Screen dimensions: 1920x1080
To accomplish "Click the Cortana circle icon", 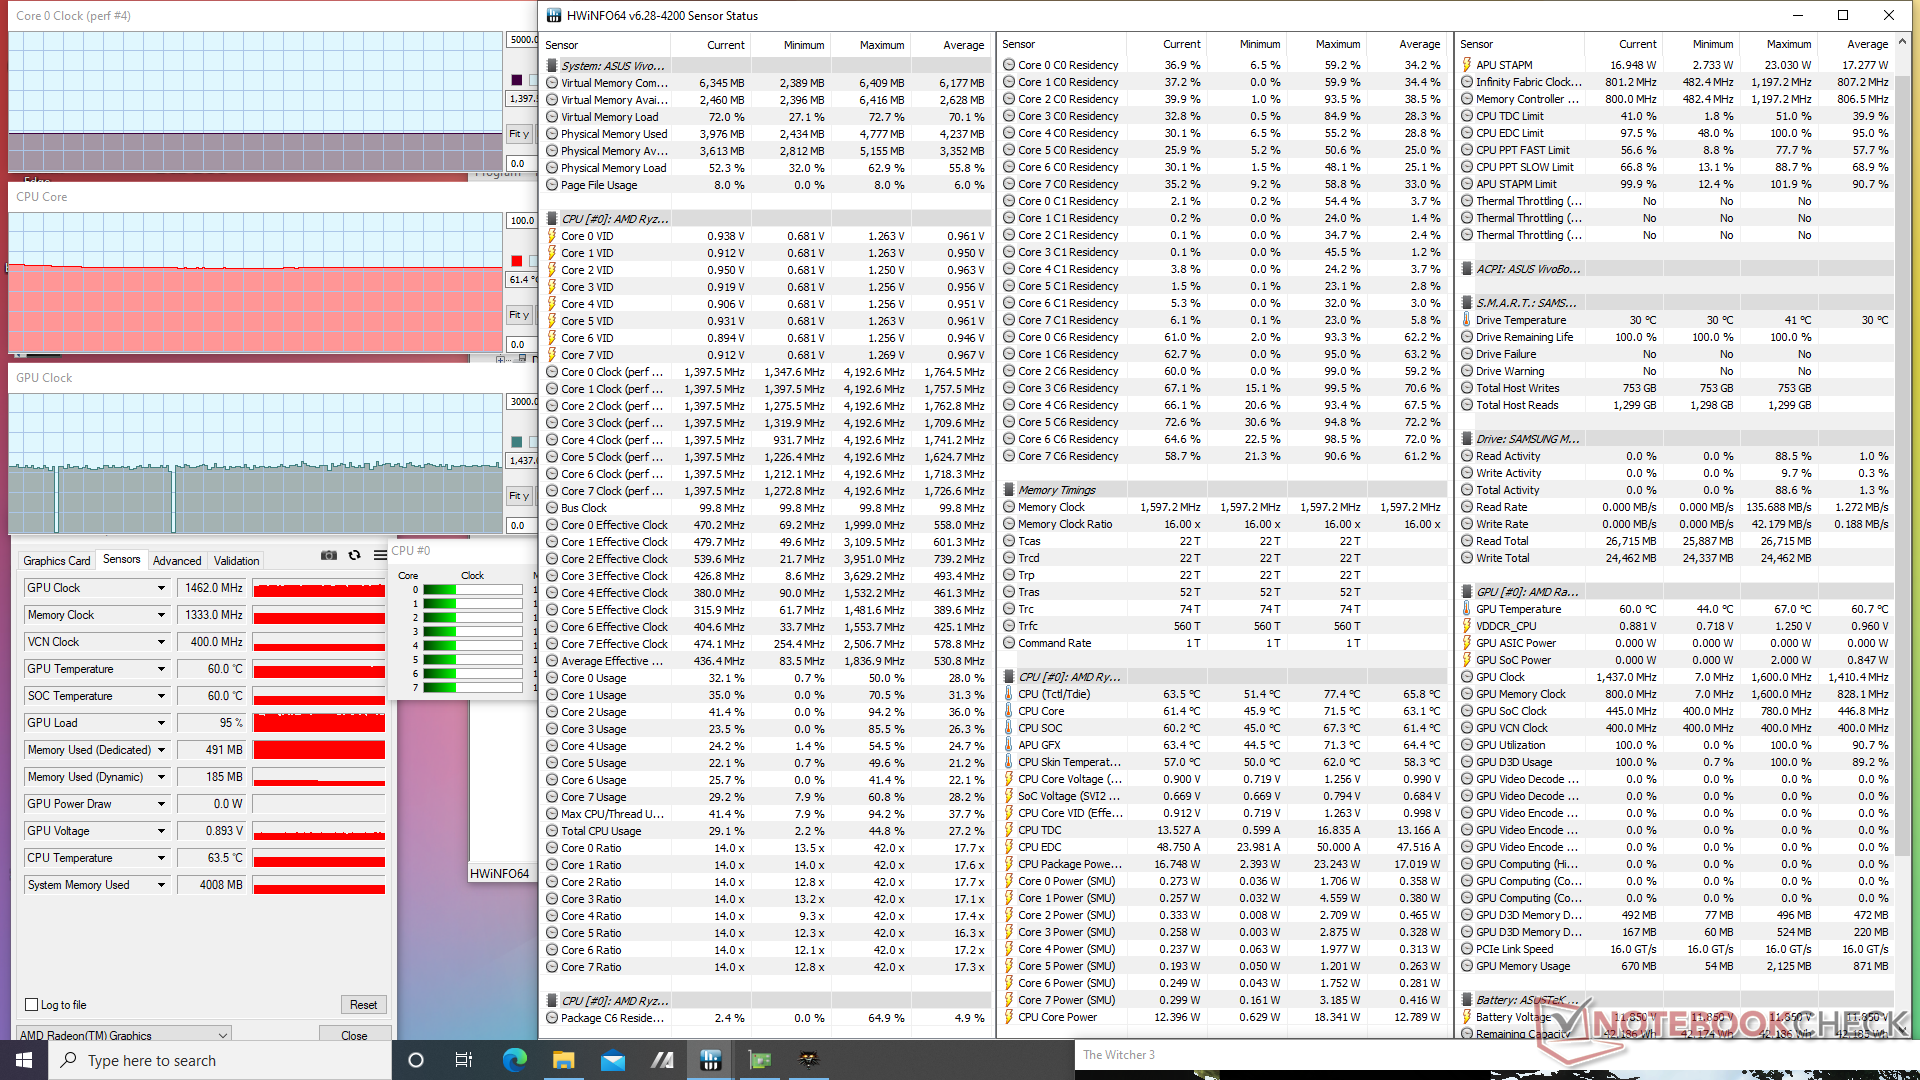I will coord(416,1060).
